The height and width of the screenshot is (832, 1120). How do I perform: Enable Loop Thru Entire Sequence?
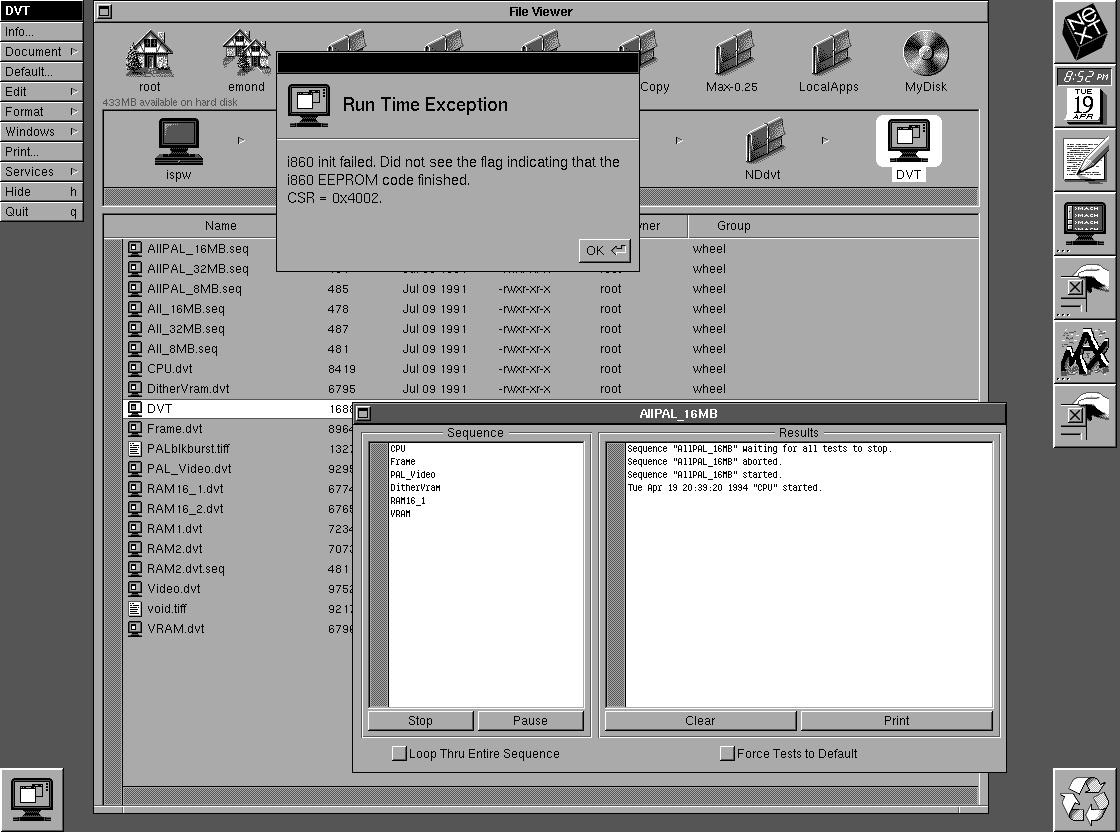point(399,753)
